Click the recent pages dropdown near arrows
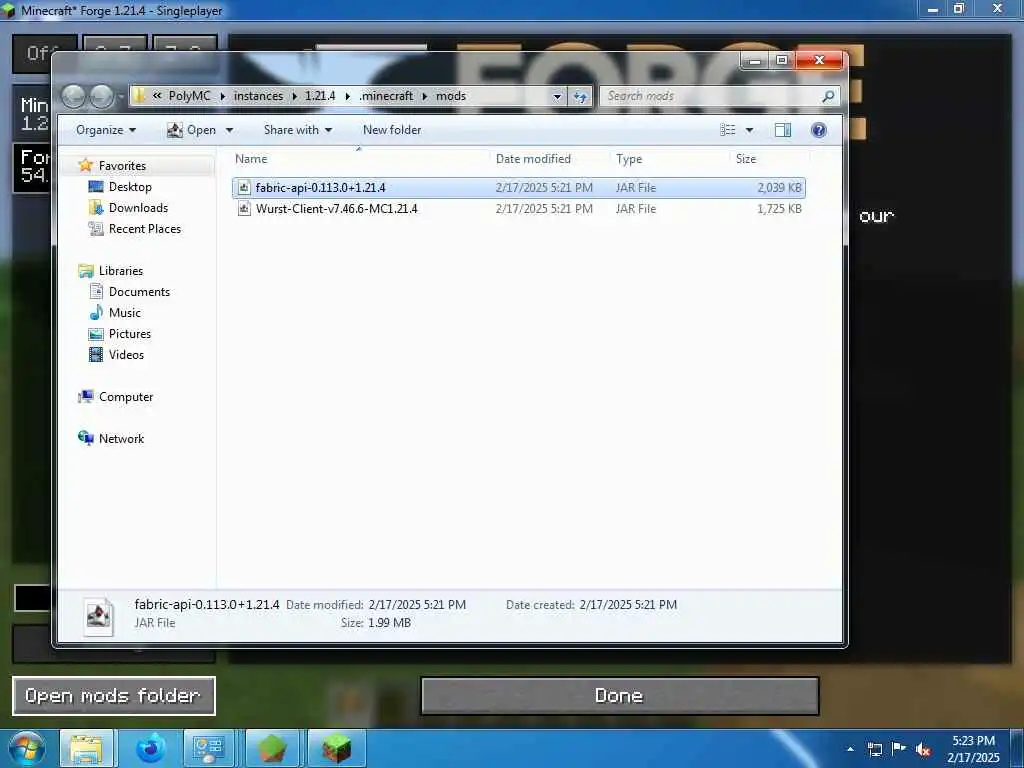Screen dimensions: 1024x768 point(121,97)
